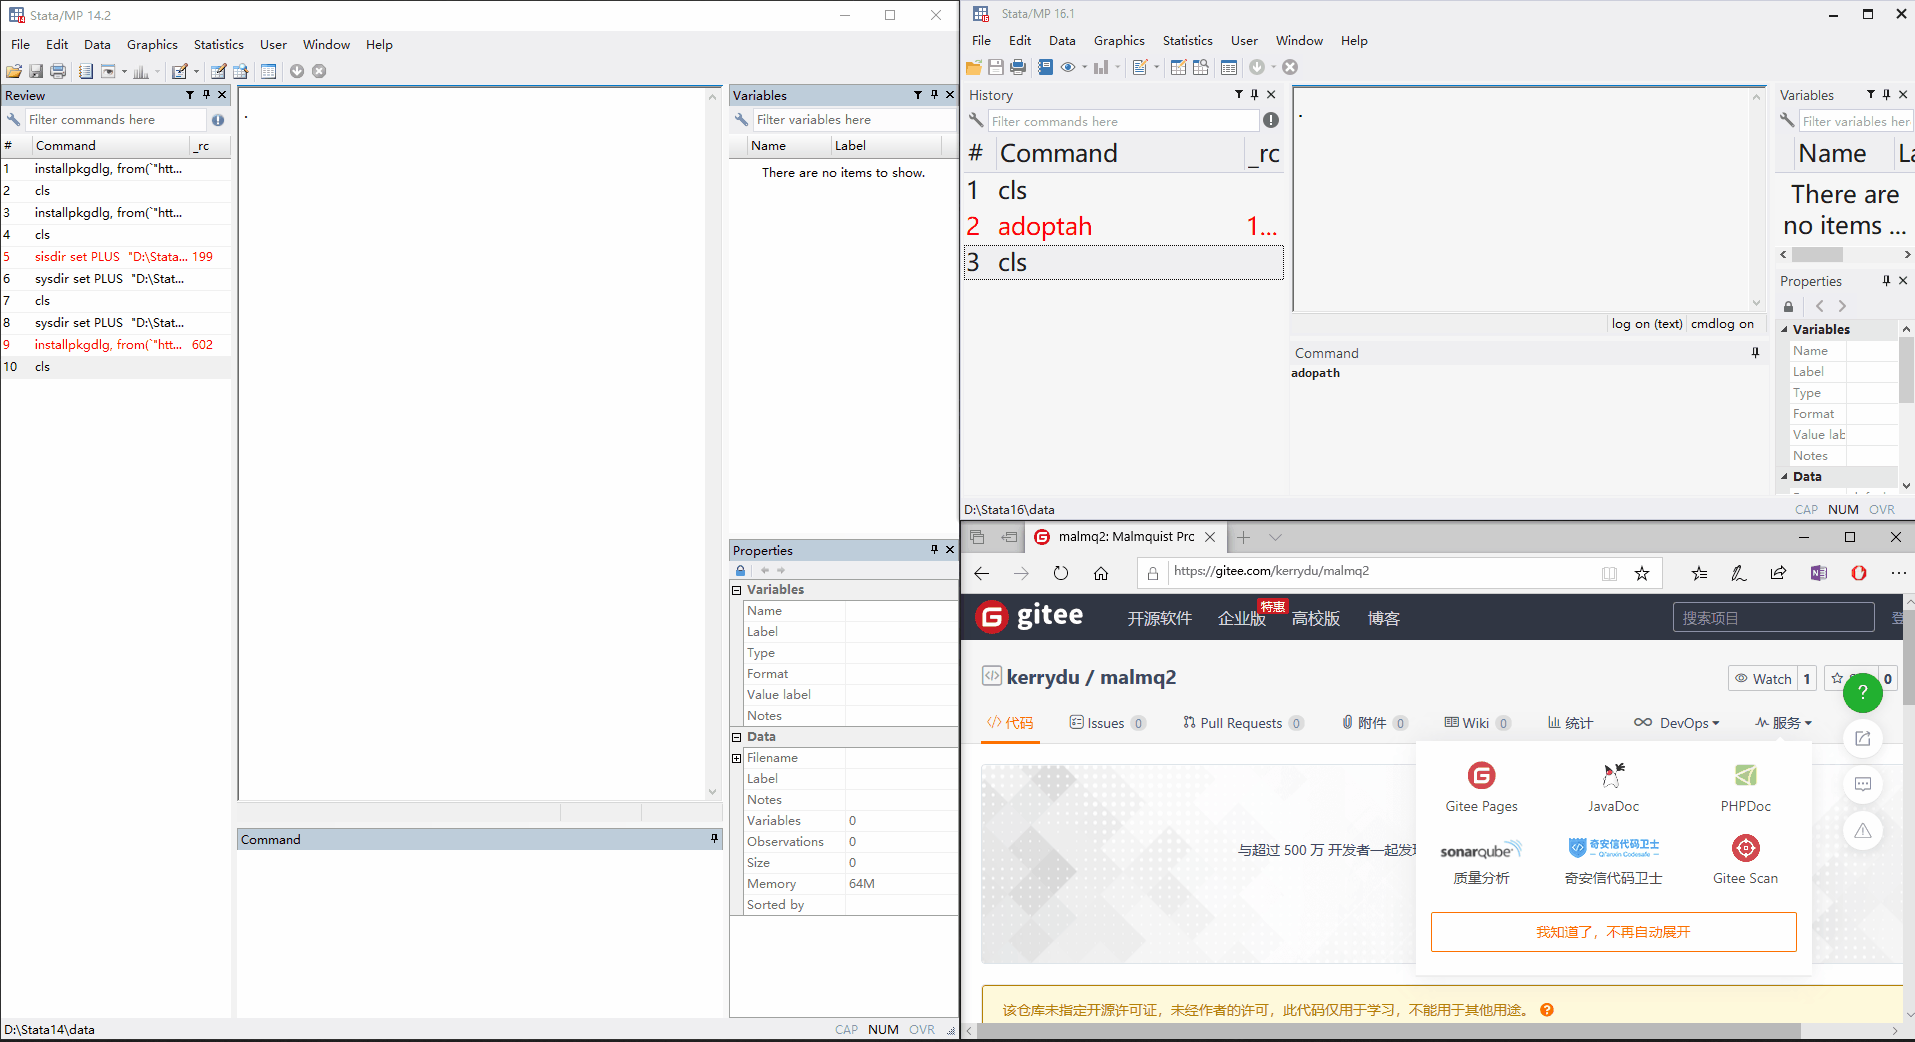The height and width of the screenshot is (1042, 1915).
Task: Open browser share icon
Action: pos(1778,573)
